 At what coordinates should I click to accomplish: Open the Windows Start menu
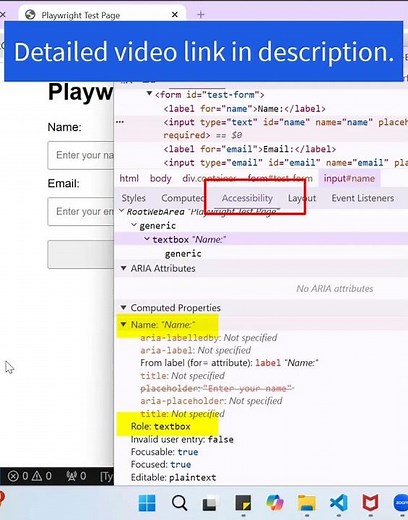coord(147,503)
